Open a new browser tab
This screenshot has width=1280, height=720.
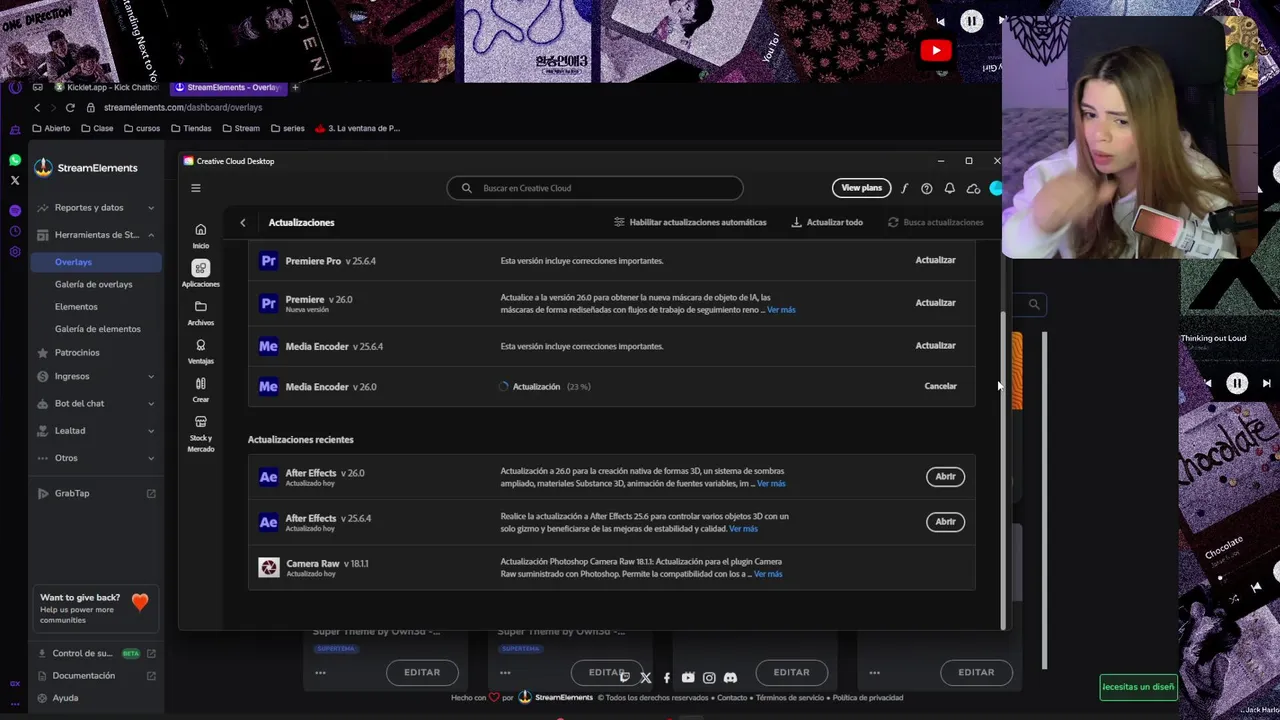point(295,87)
